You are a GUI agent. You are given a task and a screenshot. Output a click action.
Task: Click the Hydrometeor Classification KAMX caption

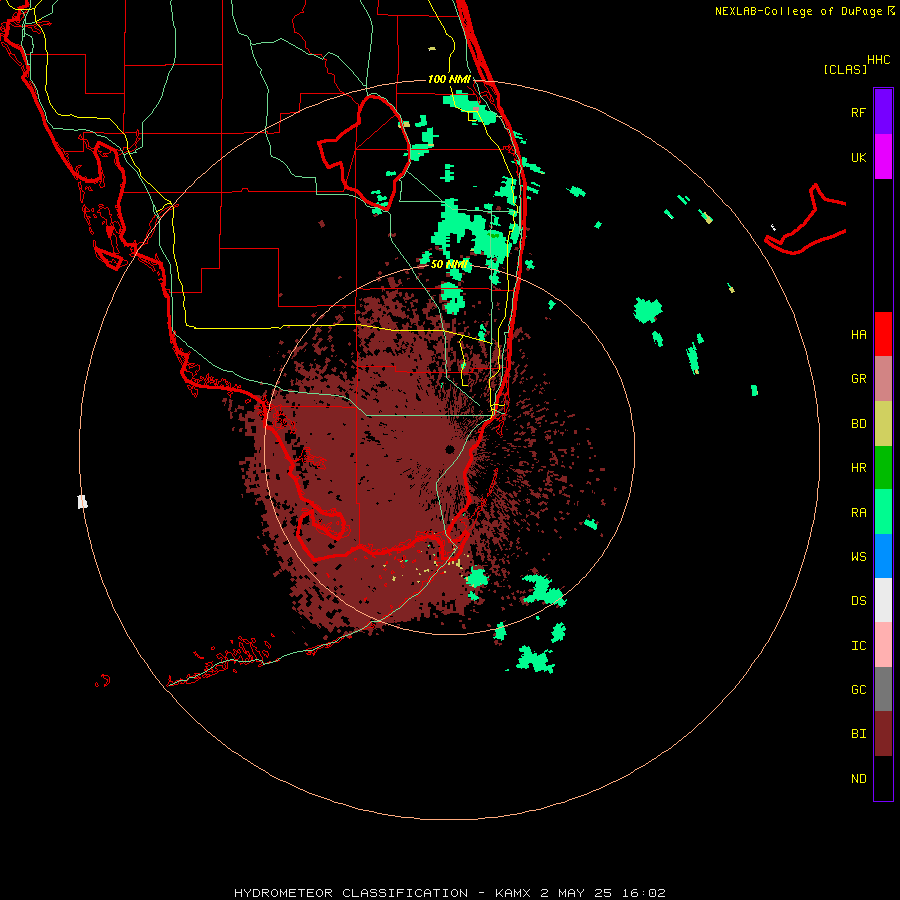(449, 893)
